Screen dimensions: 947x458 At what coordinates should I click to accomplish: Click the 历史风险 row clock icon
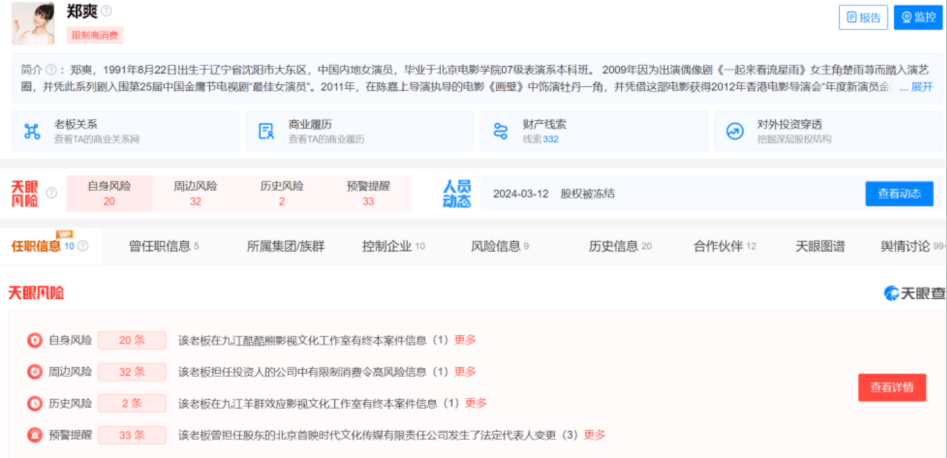pyautogui.click(x=34, y=403)
